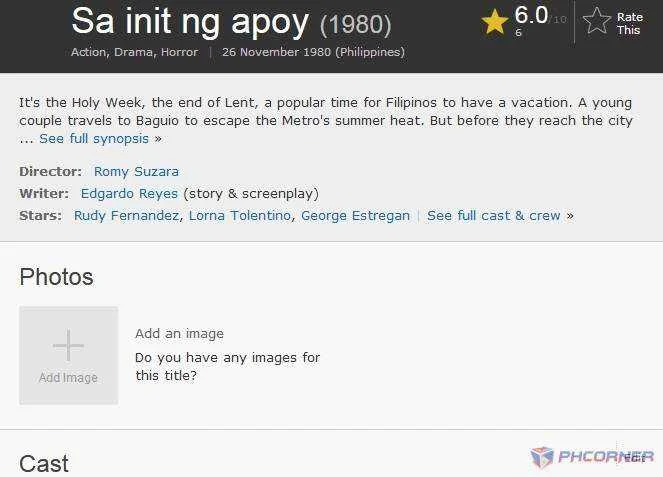Click the Sa init ng apoy title
Viewport: 663px width, 477px height.
(x=190, y=21)
